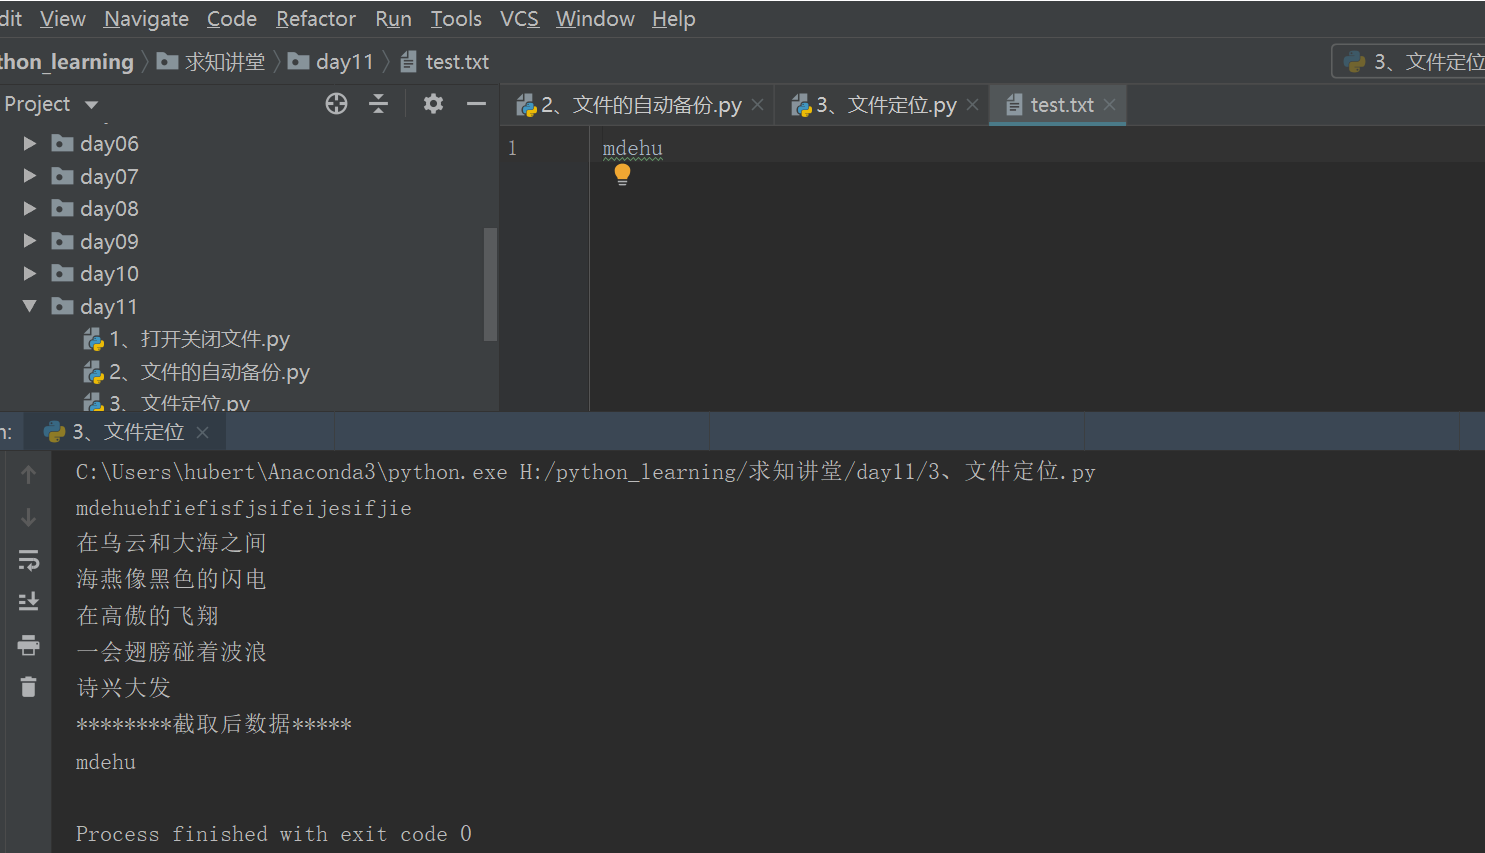Expand the day10 folder
This screenshot has width=1485, height=853.
[x=30, y=274]
